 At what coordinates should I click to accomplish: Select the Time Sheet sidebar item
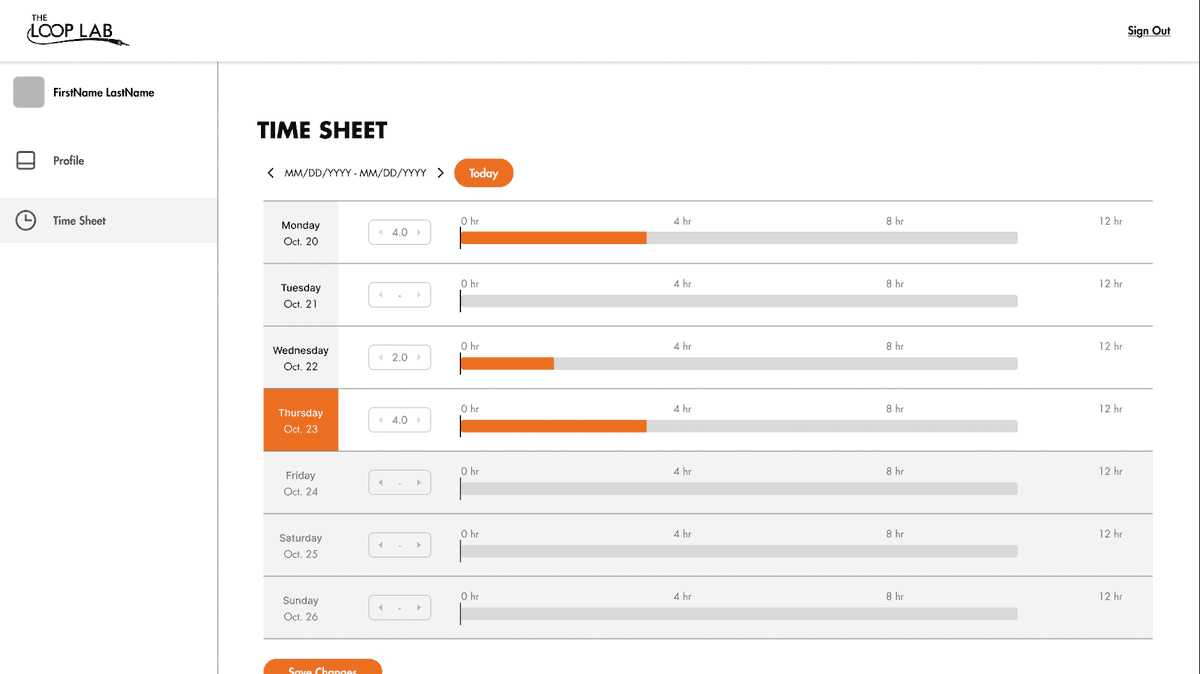(79, 220)
